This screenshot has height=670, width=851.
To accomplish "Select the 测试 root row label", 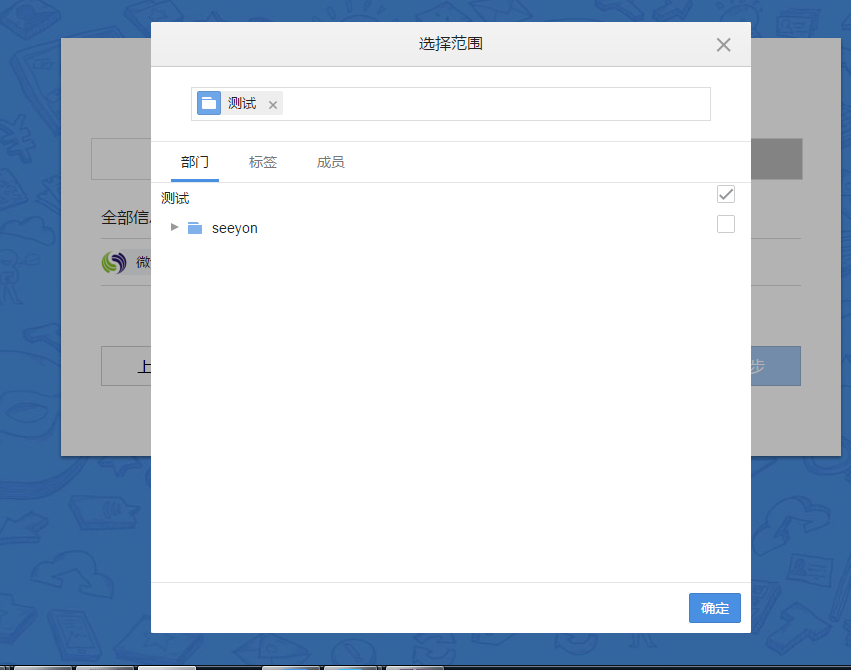I will (175, 198).
